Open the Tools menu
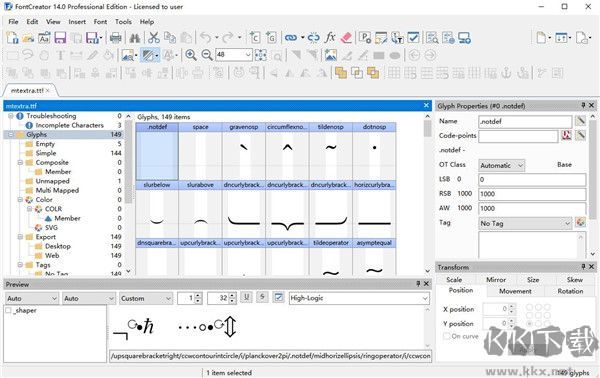 [x=123, y=22]
